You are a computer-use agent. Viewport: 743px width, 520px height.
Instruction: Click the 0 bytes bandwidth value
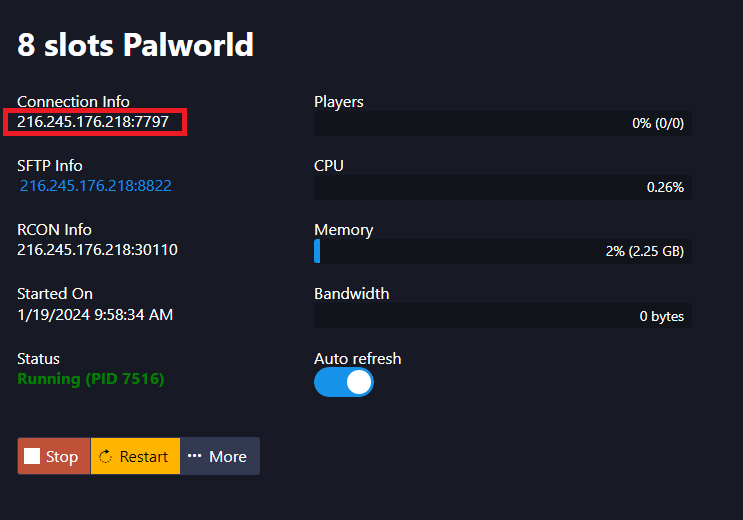point(661,316)
